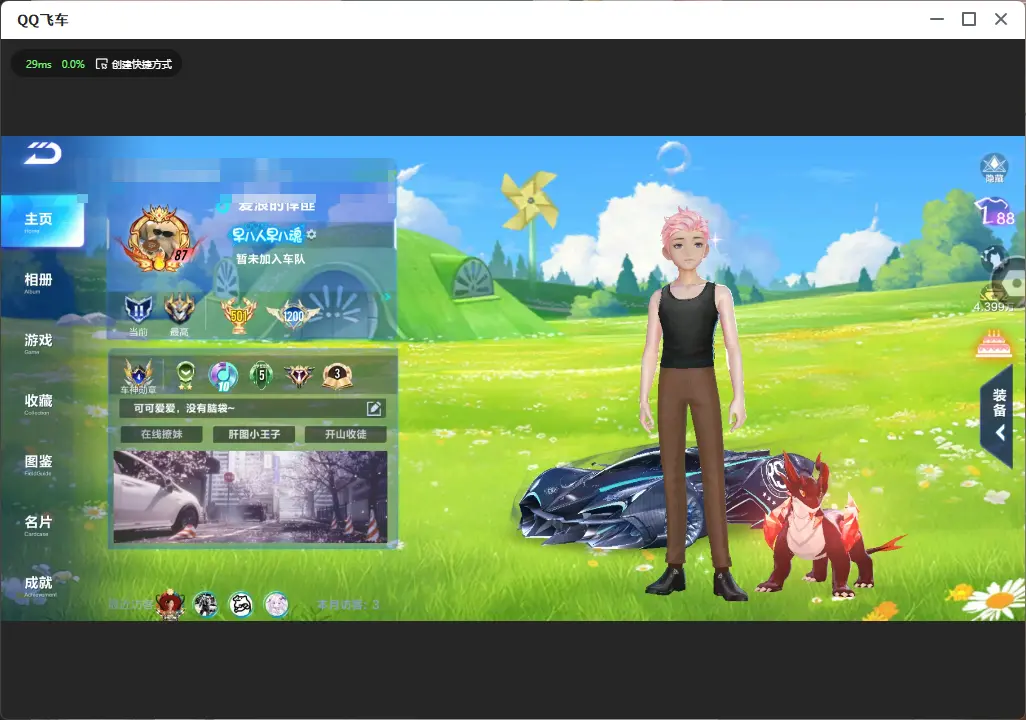The width and height of the screenshot is (1026, 720).
Task: Click the back arrow logo icon
Action: 43,154
